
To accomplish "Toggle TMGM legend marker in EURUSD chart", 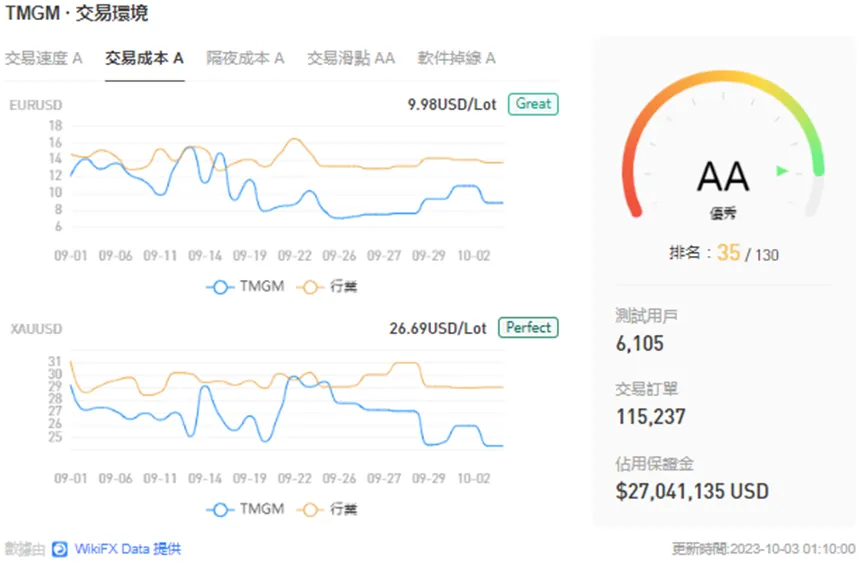I will tap(220, 287).
